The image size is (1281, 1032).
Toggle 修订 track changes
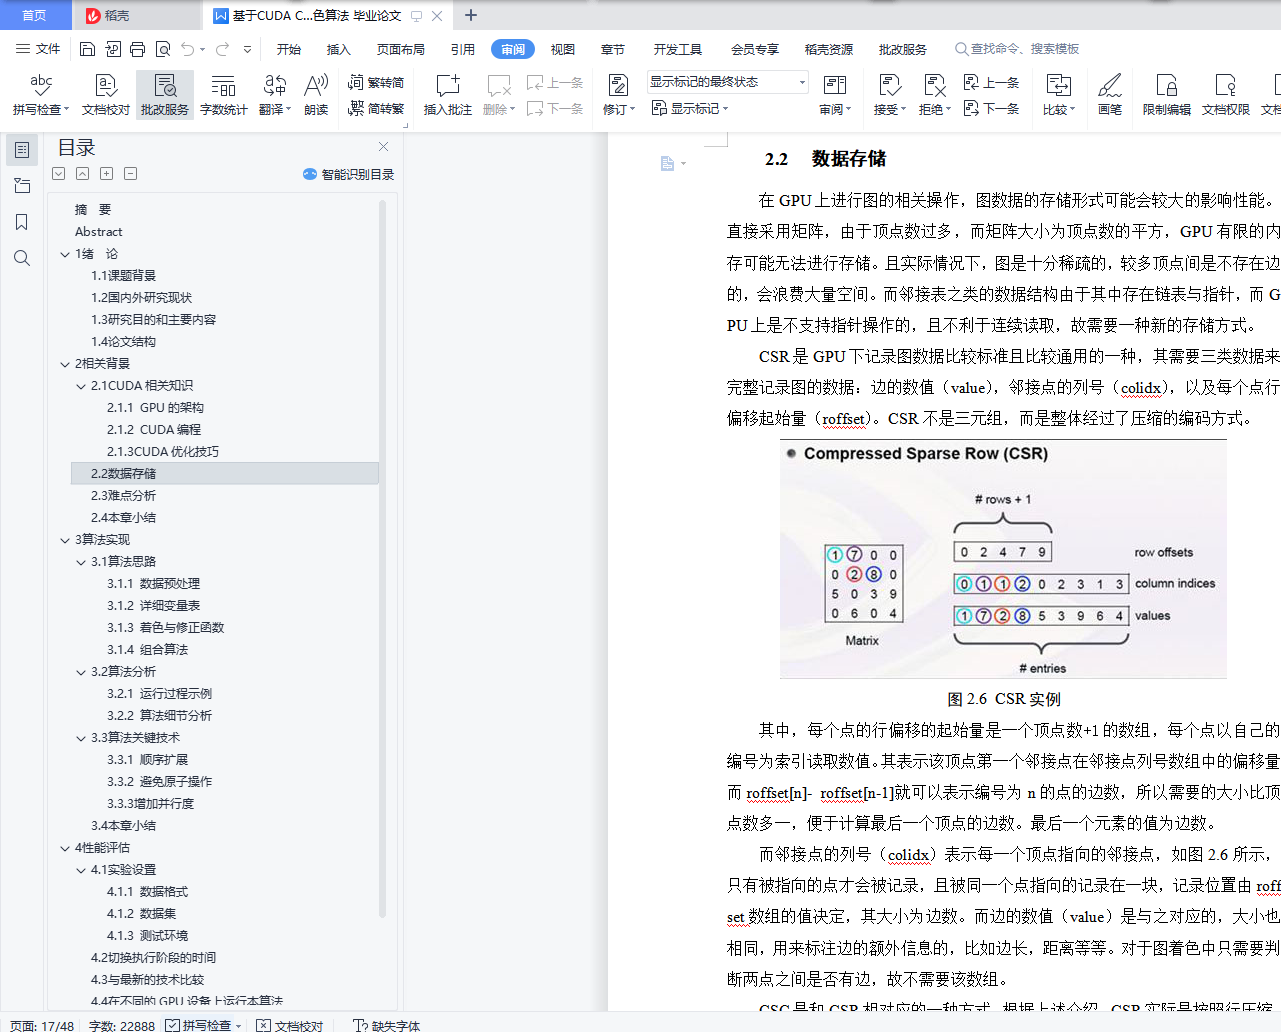619,95
